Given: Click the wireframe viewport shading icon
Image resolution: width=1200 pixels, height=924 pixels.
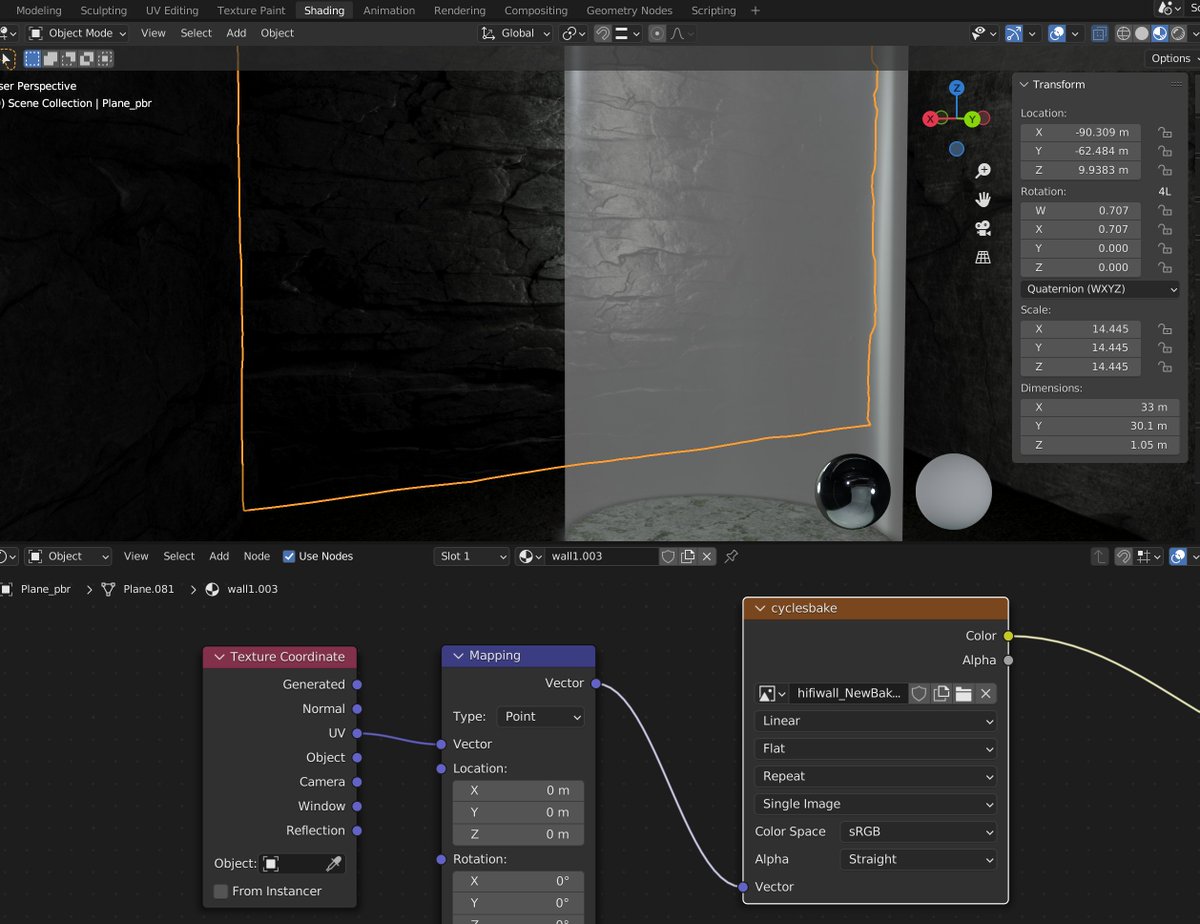Looking at the screenshot, I should coord(1123,33).
